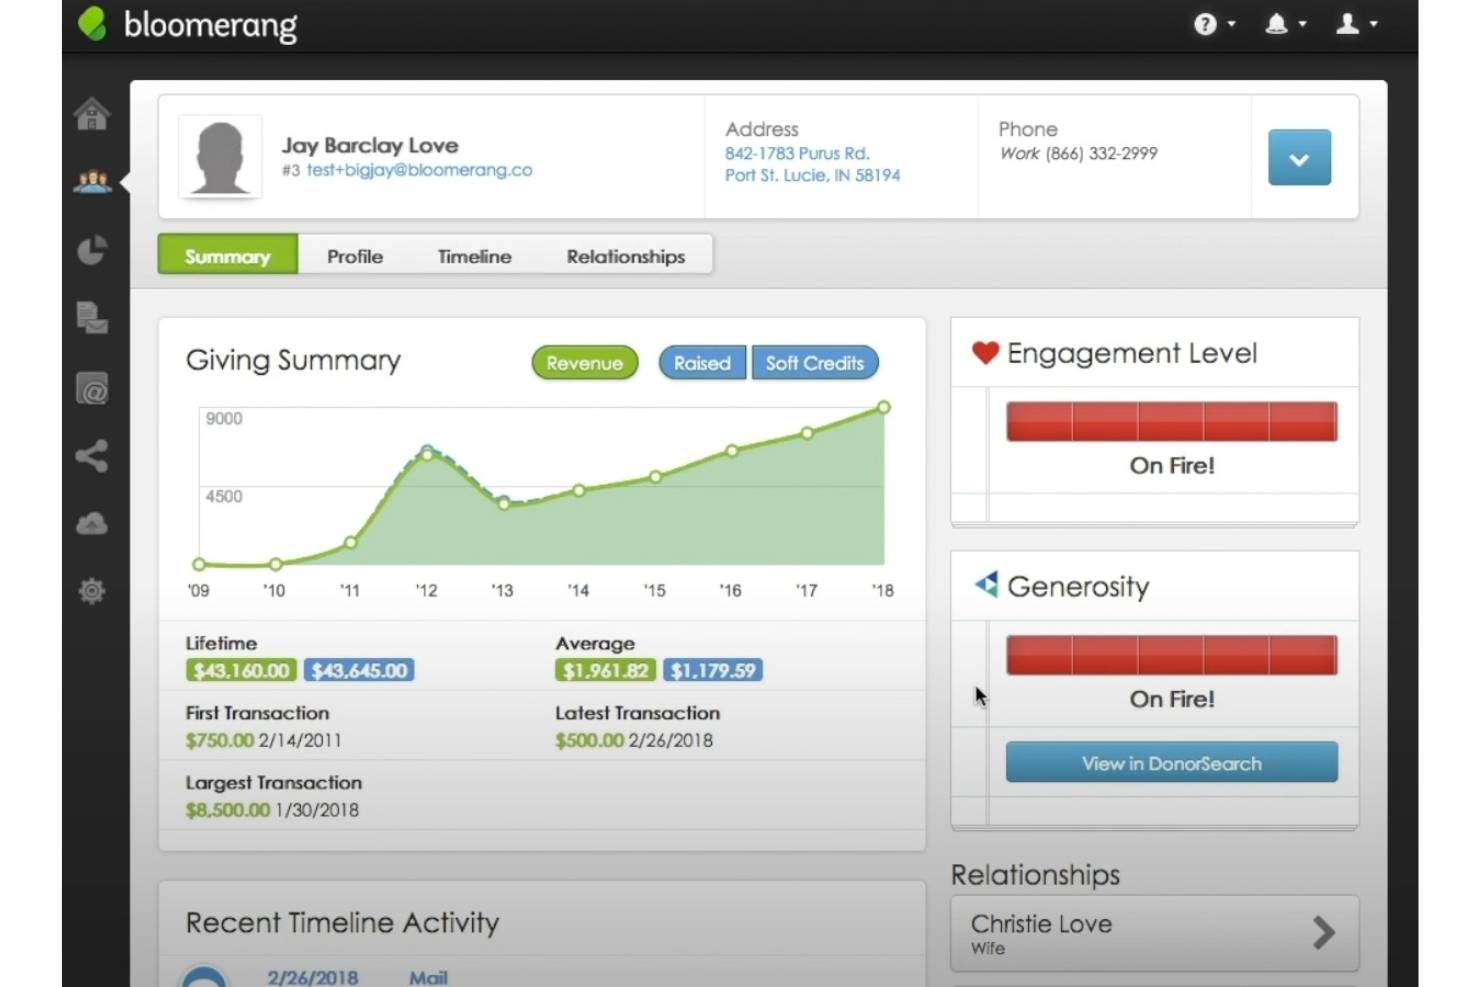This screenshot has height=987, width=1480.
Task: Click the Port St. Lucie, IN 58194 link
Action: point(812,175)
